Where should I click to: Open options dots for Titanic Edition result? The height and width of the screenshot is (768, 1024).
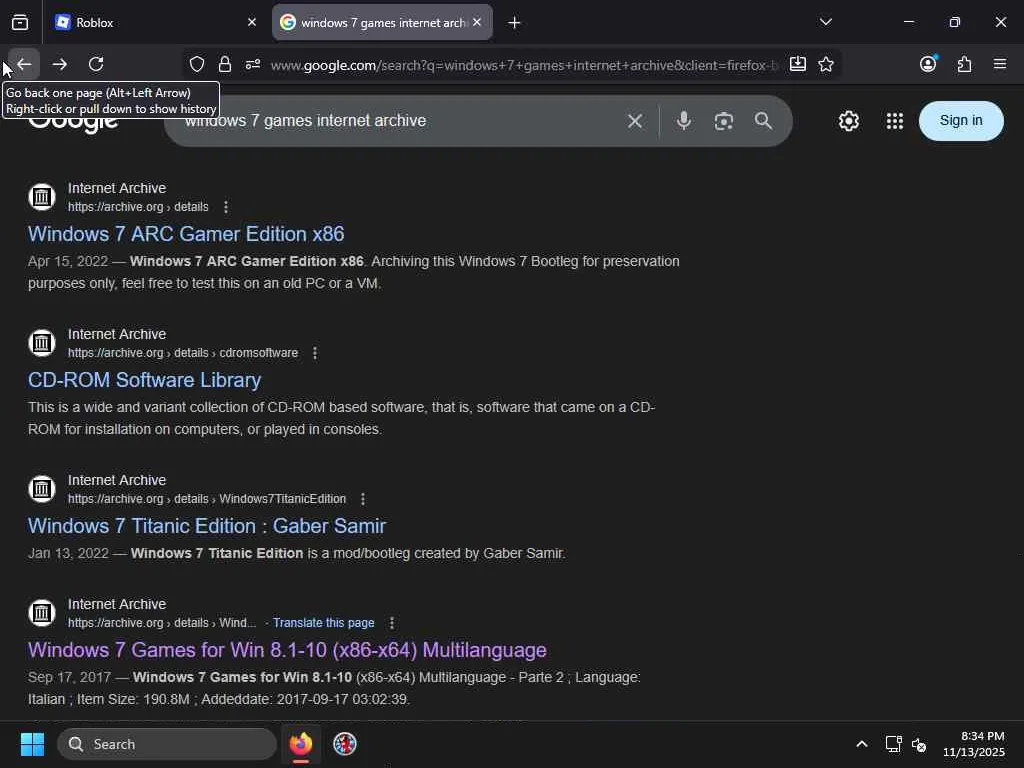click(x=363, y=499)
